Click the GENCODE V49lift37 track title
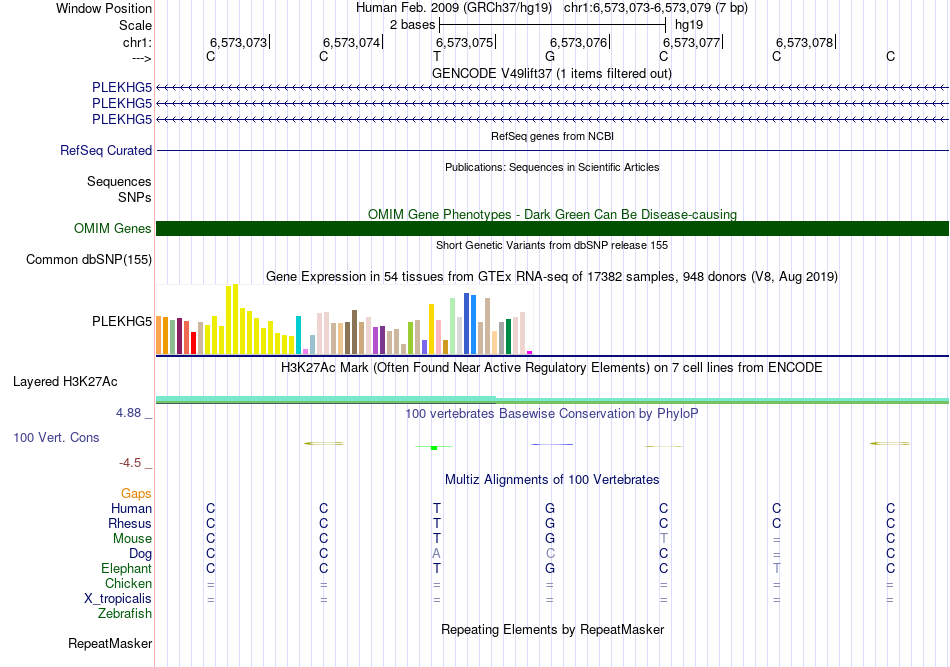The height and width of the screenshot is (667, 950). (x=552, y=73)
